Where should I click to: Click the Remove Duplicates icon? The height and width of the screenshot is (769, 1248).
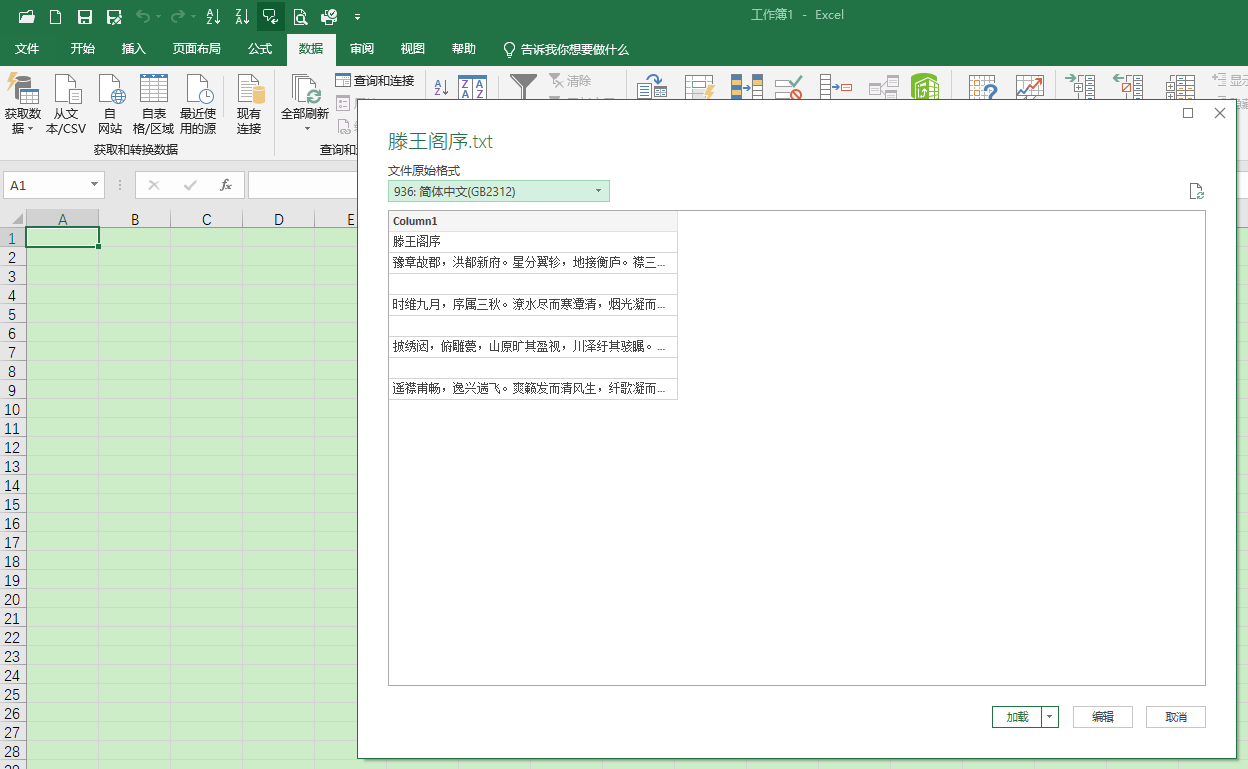pos(747,87)
